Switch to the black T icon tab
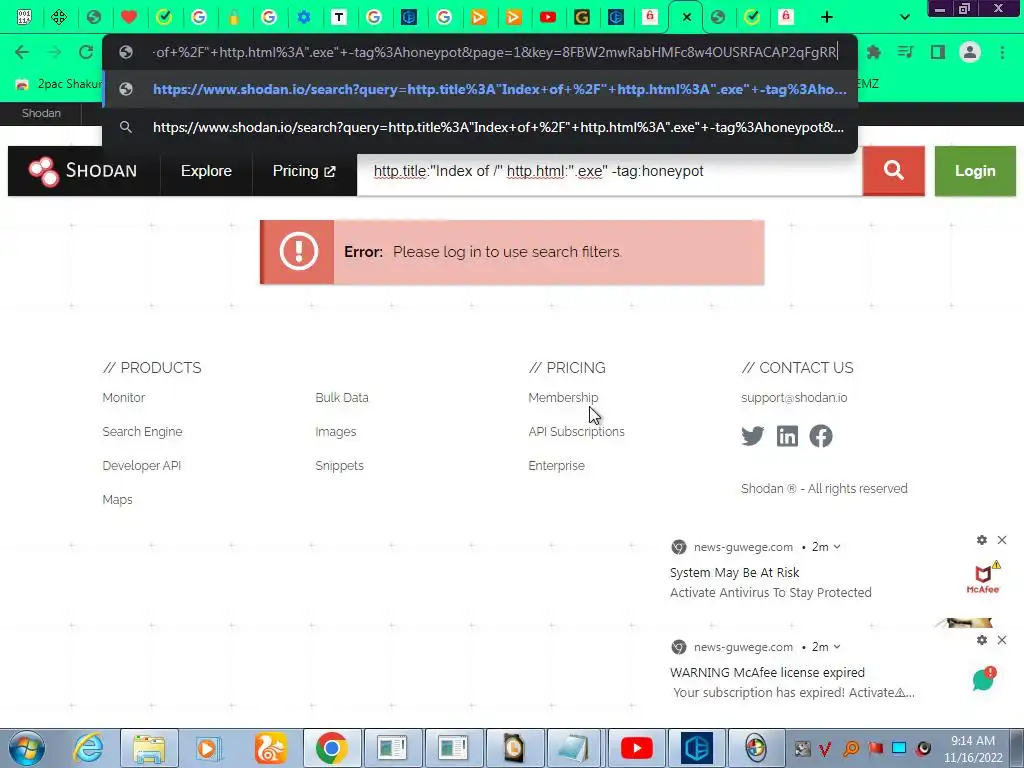Screen dimensions: 1024x768 338,18
